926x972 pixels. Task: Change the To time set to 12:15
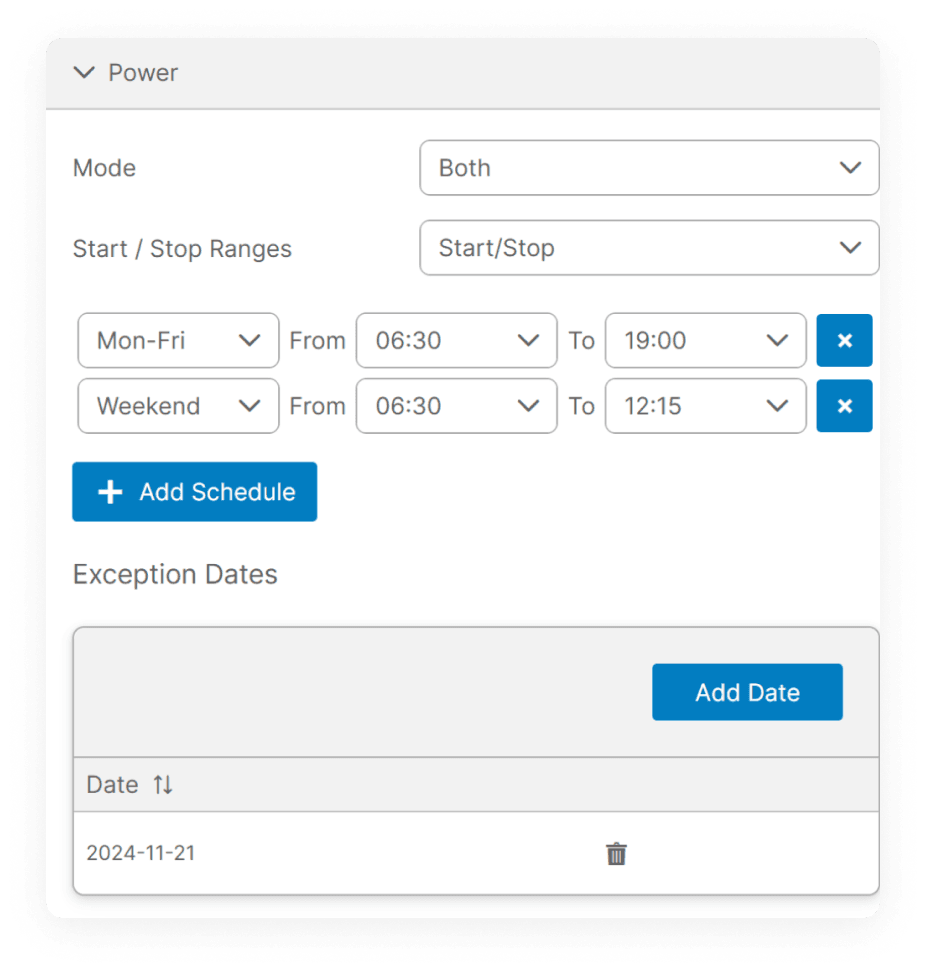pos(705,406)
